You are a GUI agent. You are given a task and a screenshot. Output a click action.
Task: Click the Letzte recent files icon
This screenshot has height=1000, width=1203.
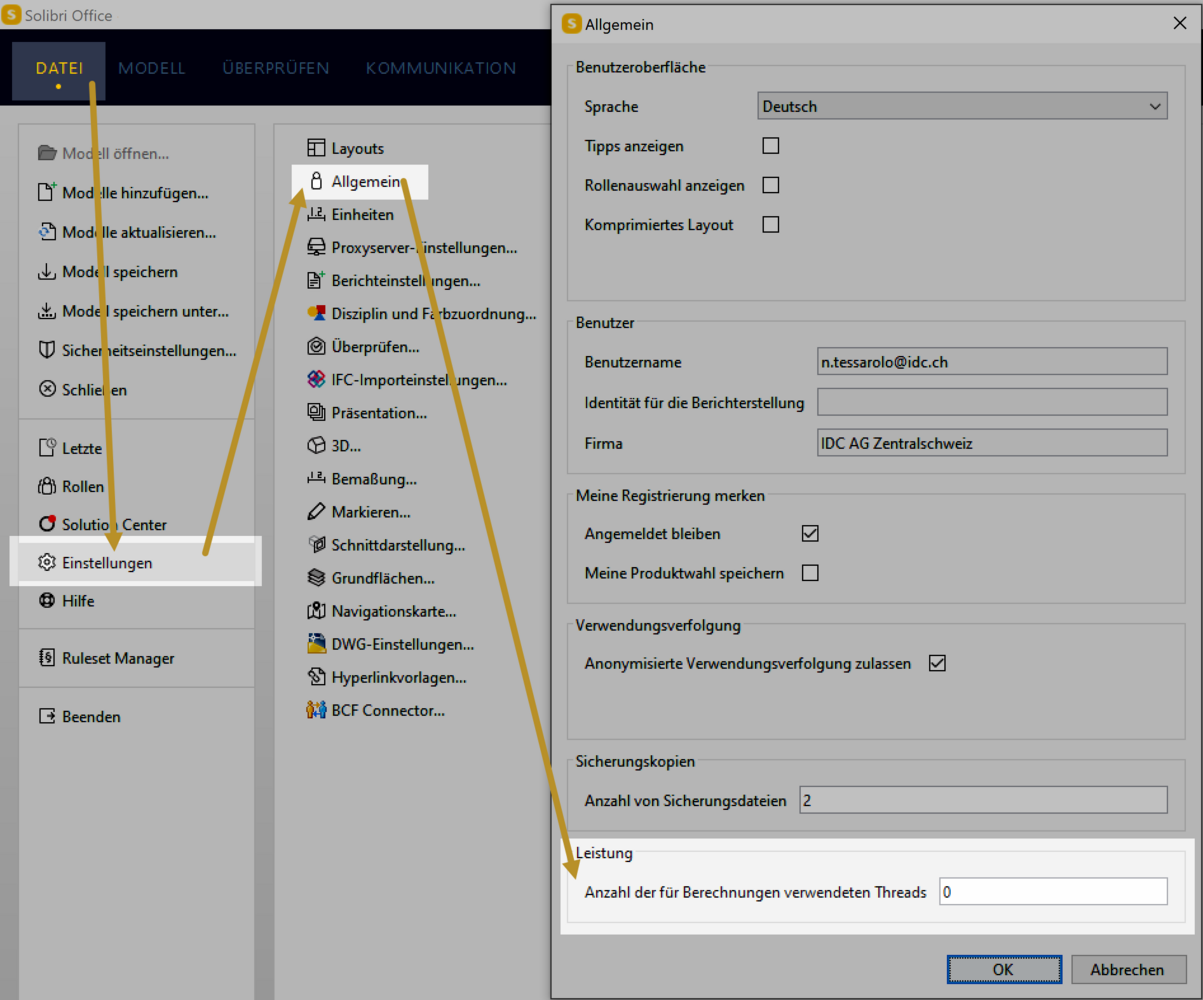tap(47, 447)
